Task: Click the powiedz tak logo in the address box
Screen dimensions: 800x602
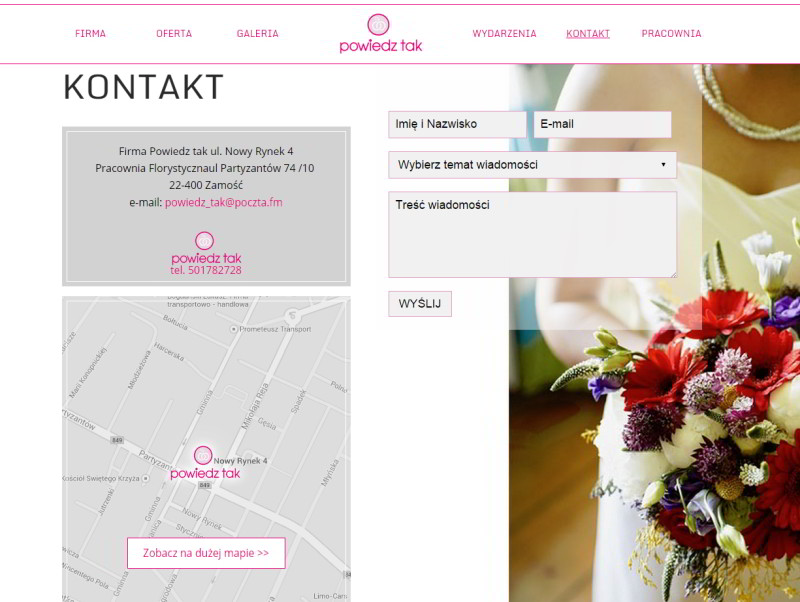Action: [x=206, y=248]
